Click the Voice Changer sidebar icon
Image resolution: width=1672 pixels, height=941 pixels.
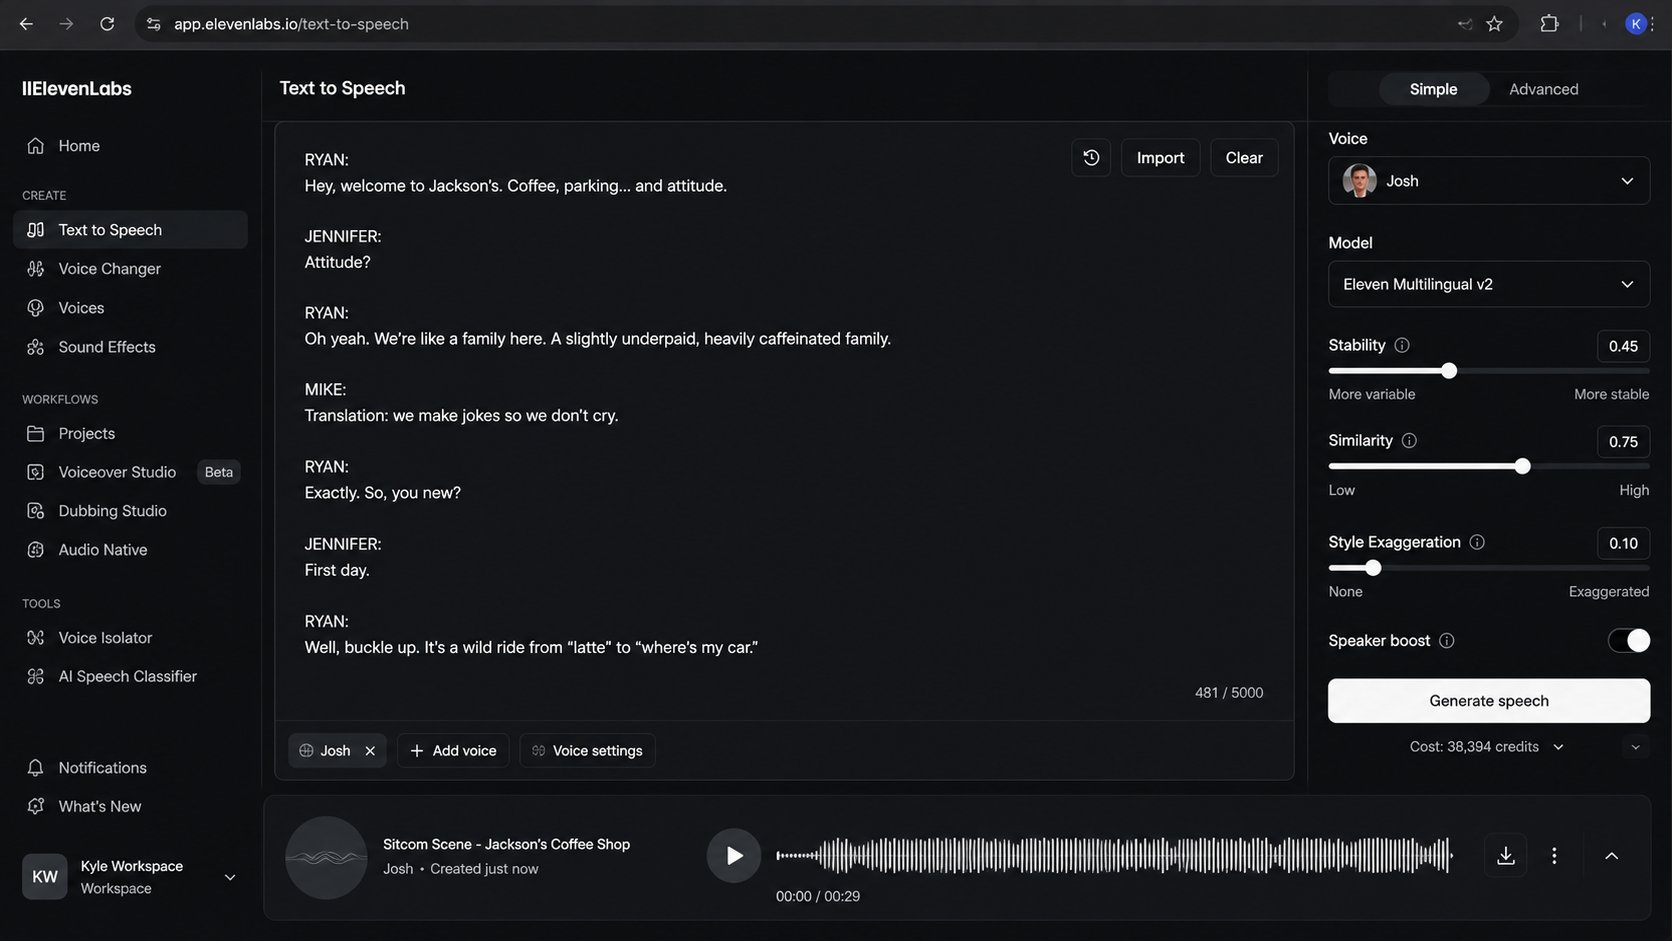pyautogui.click(x=36, y=269)
